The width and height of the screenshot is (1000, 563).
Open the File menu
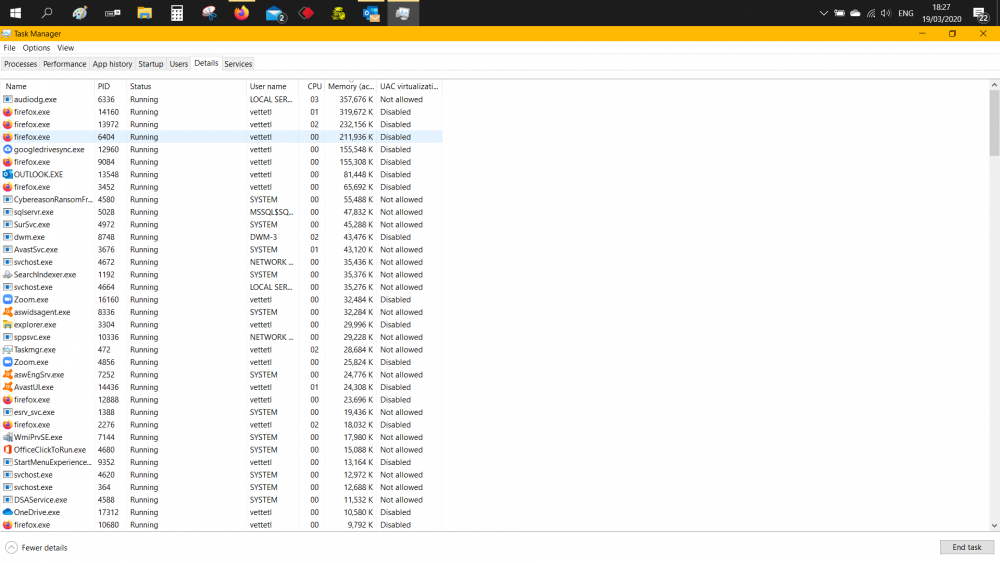[10, 48]
